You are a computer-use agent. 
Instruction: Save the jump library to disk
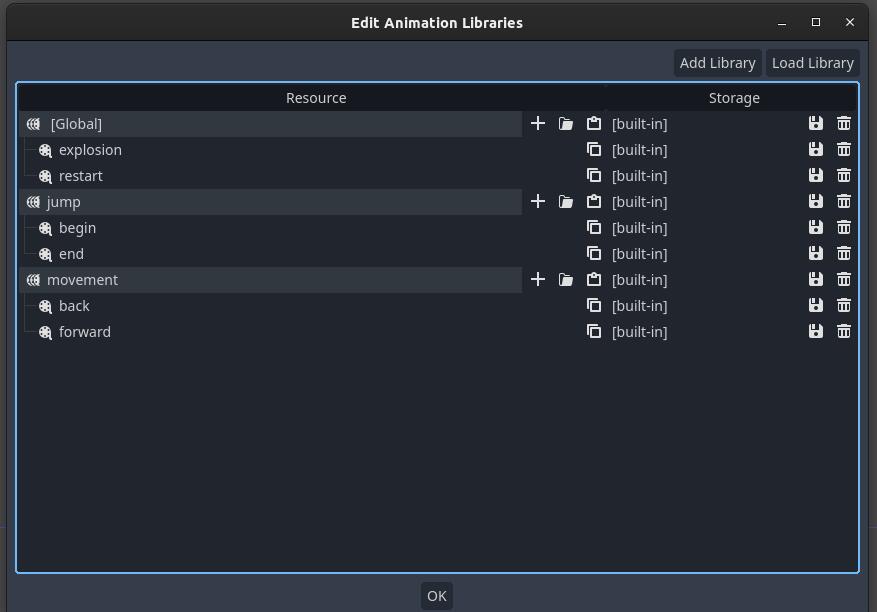click(x=815, y=201)
